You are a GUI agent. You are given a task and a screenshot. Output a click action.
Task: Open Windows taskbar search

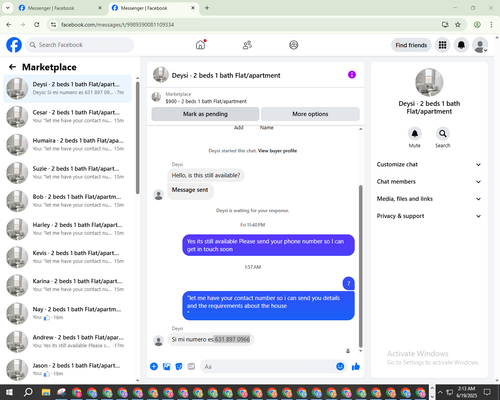tap(28, 392)
